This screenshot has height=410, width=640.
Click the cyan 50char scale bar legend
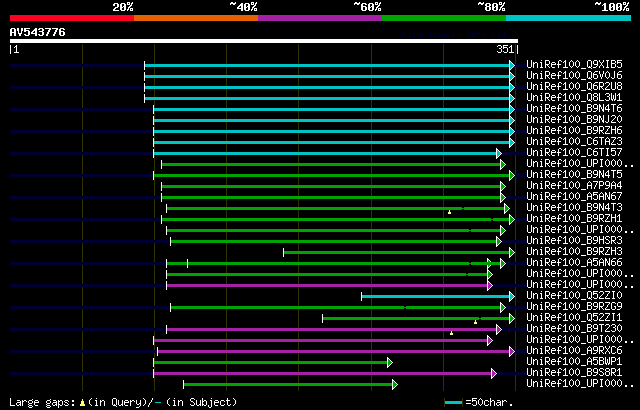[x=453, y=403]
